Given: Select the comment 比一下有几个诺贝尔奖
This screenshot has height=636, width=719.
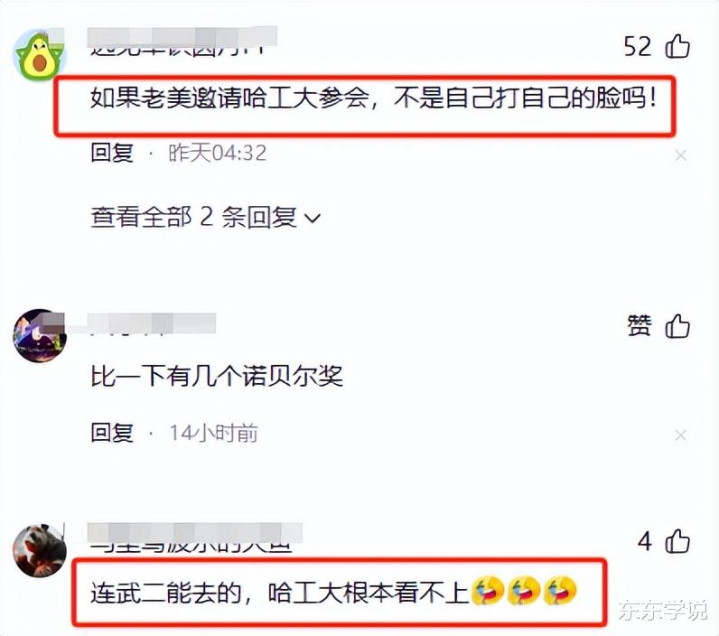Looking at the screenshot, I should 216,376.
